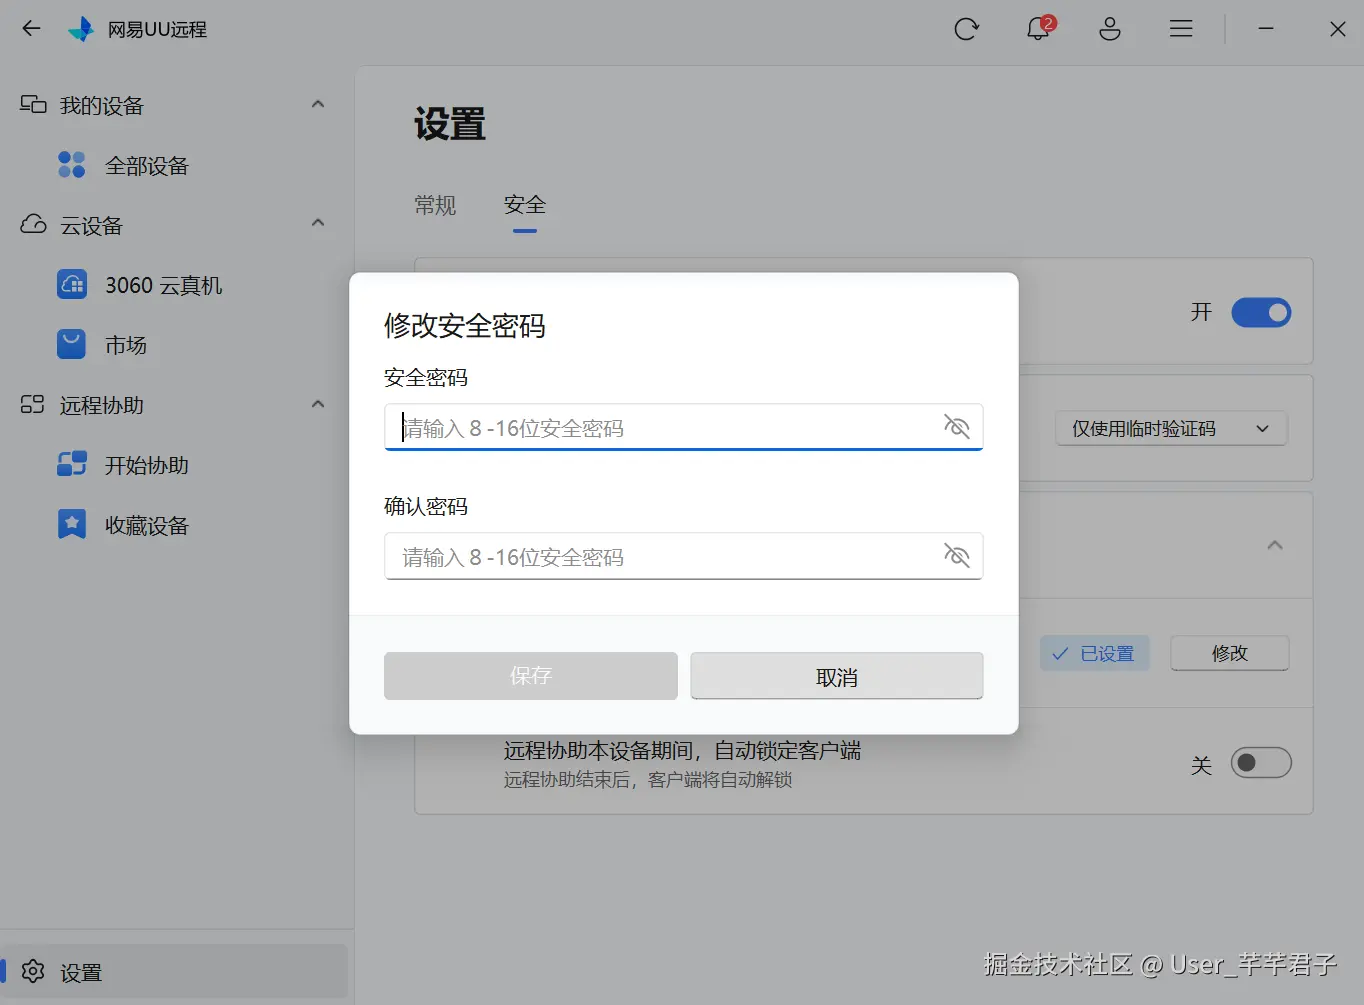Click the 开始协助 icon

click(72, 465)
